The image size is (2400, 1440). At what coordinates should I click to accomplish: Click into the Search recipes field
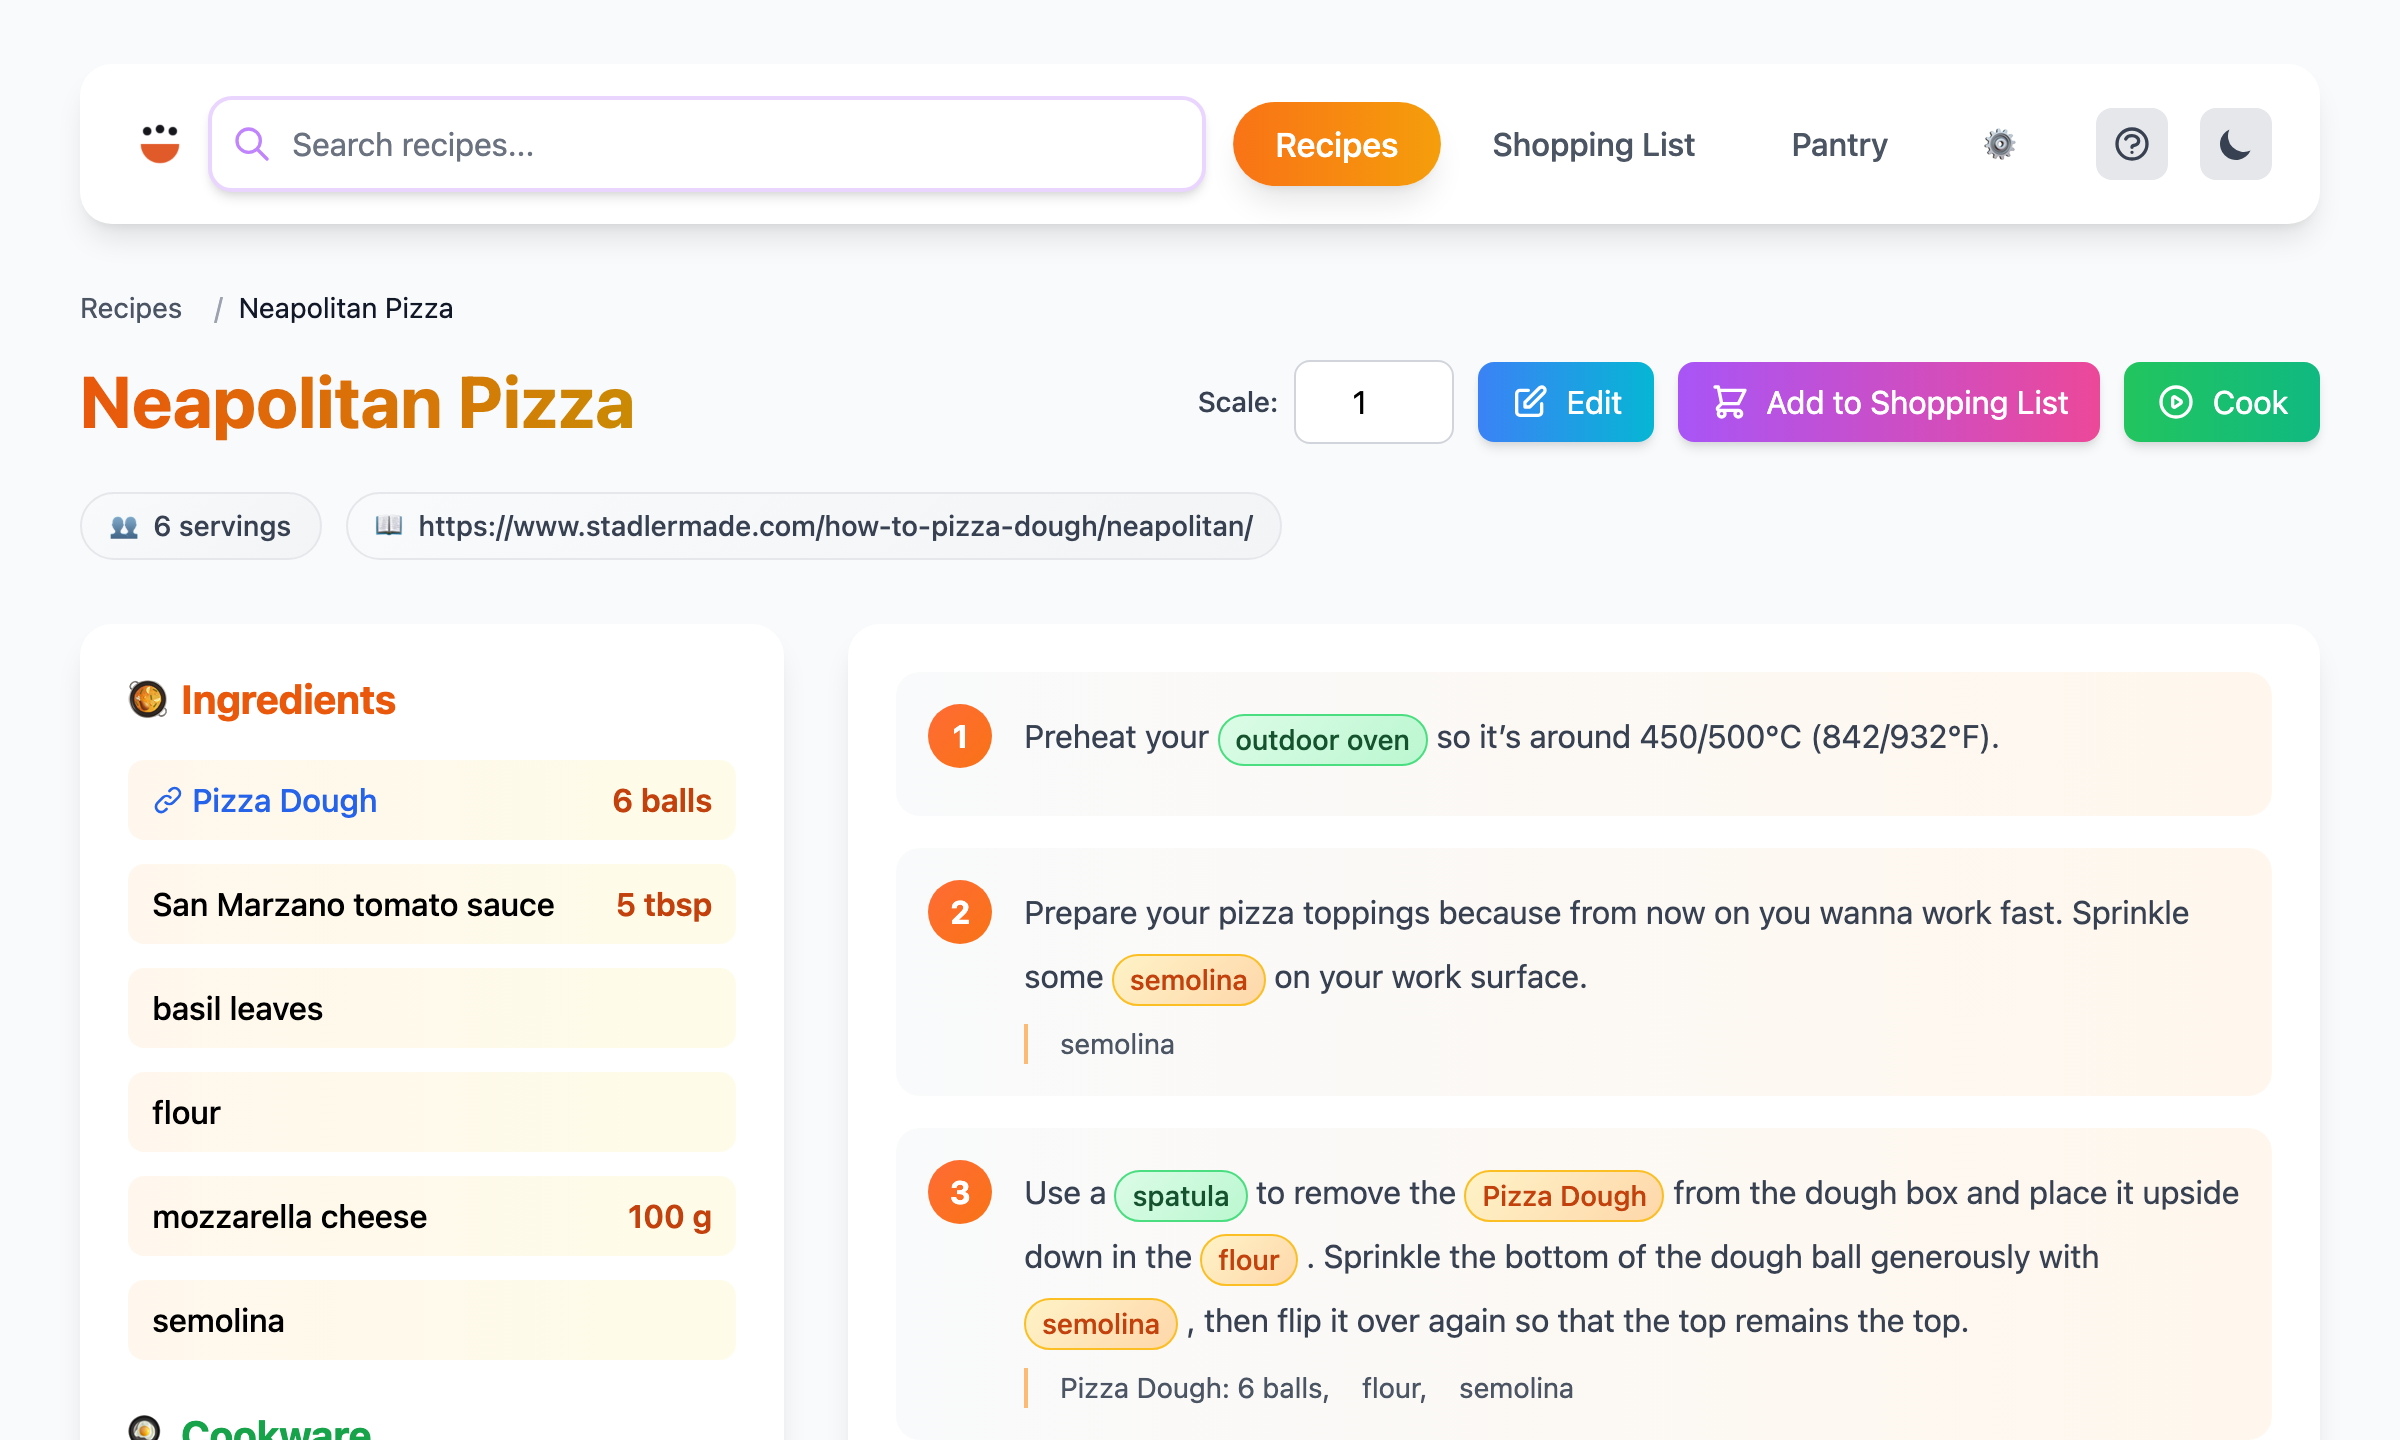[740, 144]
